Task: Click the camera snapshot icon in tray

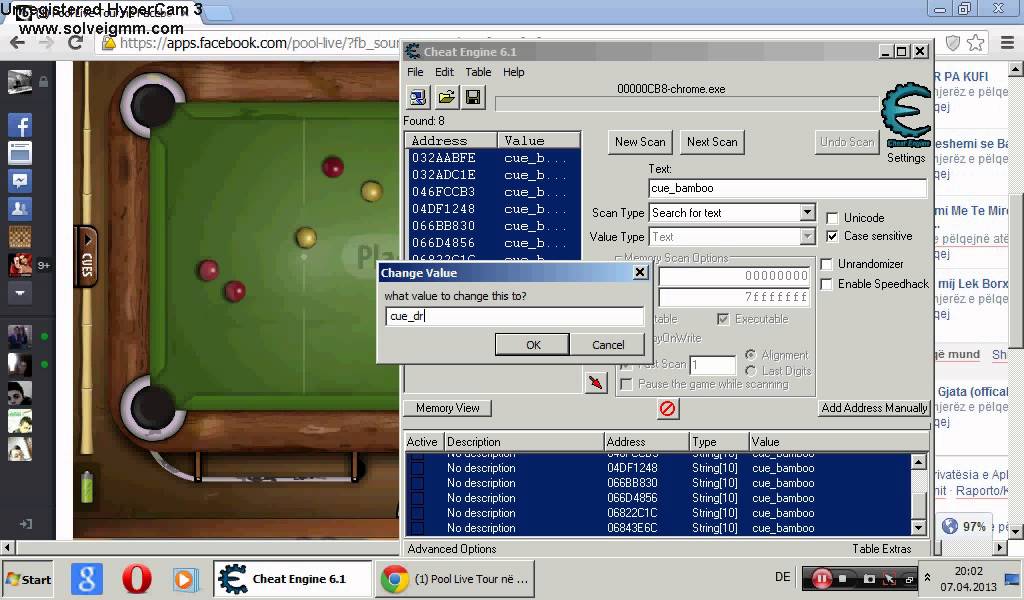Action: [869, 578]
